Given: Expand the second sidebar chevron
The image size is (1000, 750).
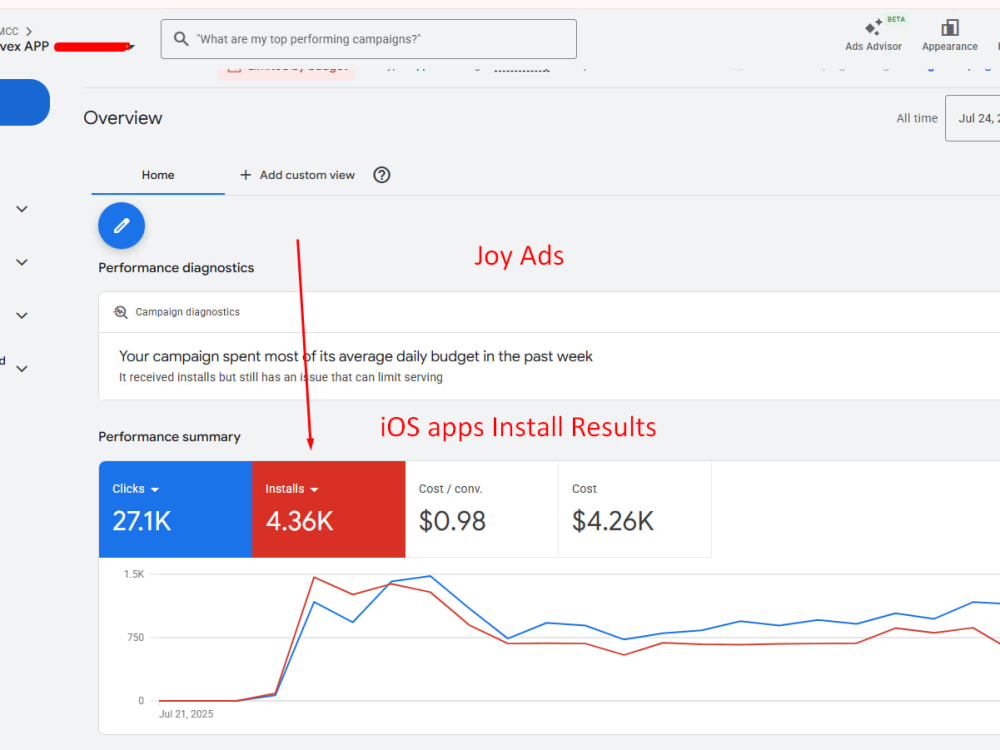Looking at the screenshot, I should pyautogui.click(x=22, y=262).
